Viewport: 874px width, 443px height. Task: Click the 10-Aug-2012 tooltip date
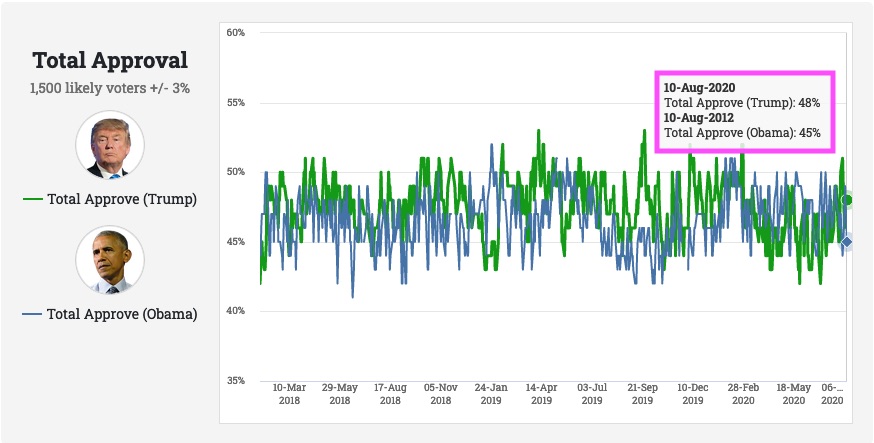699,118
